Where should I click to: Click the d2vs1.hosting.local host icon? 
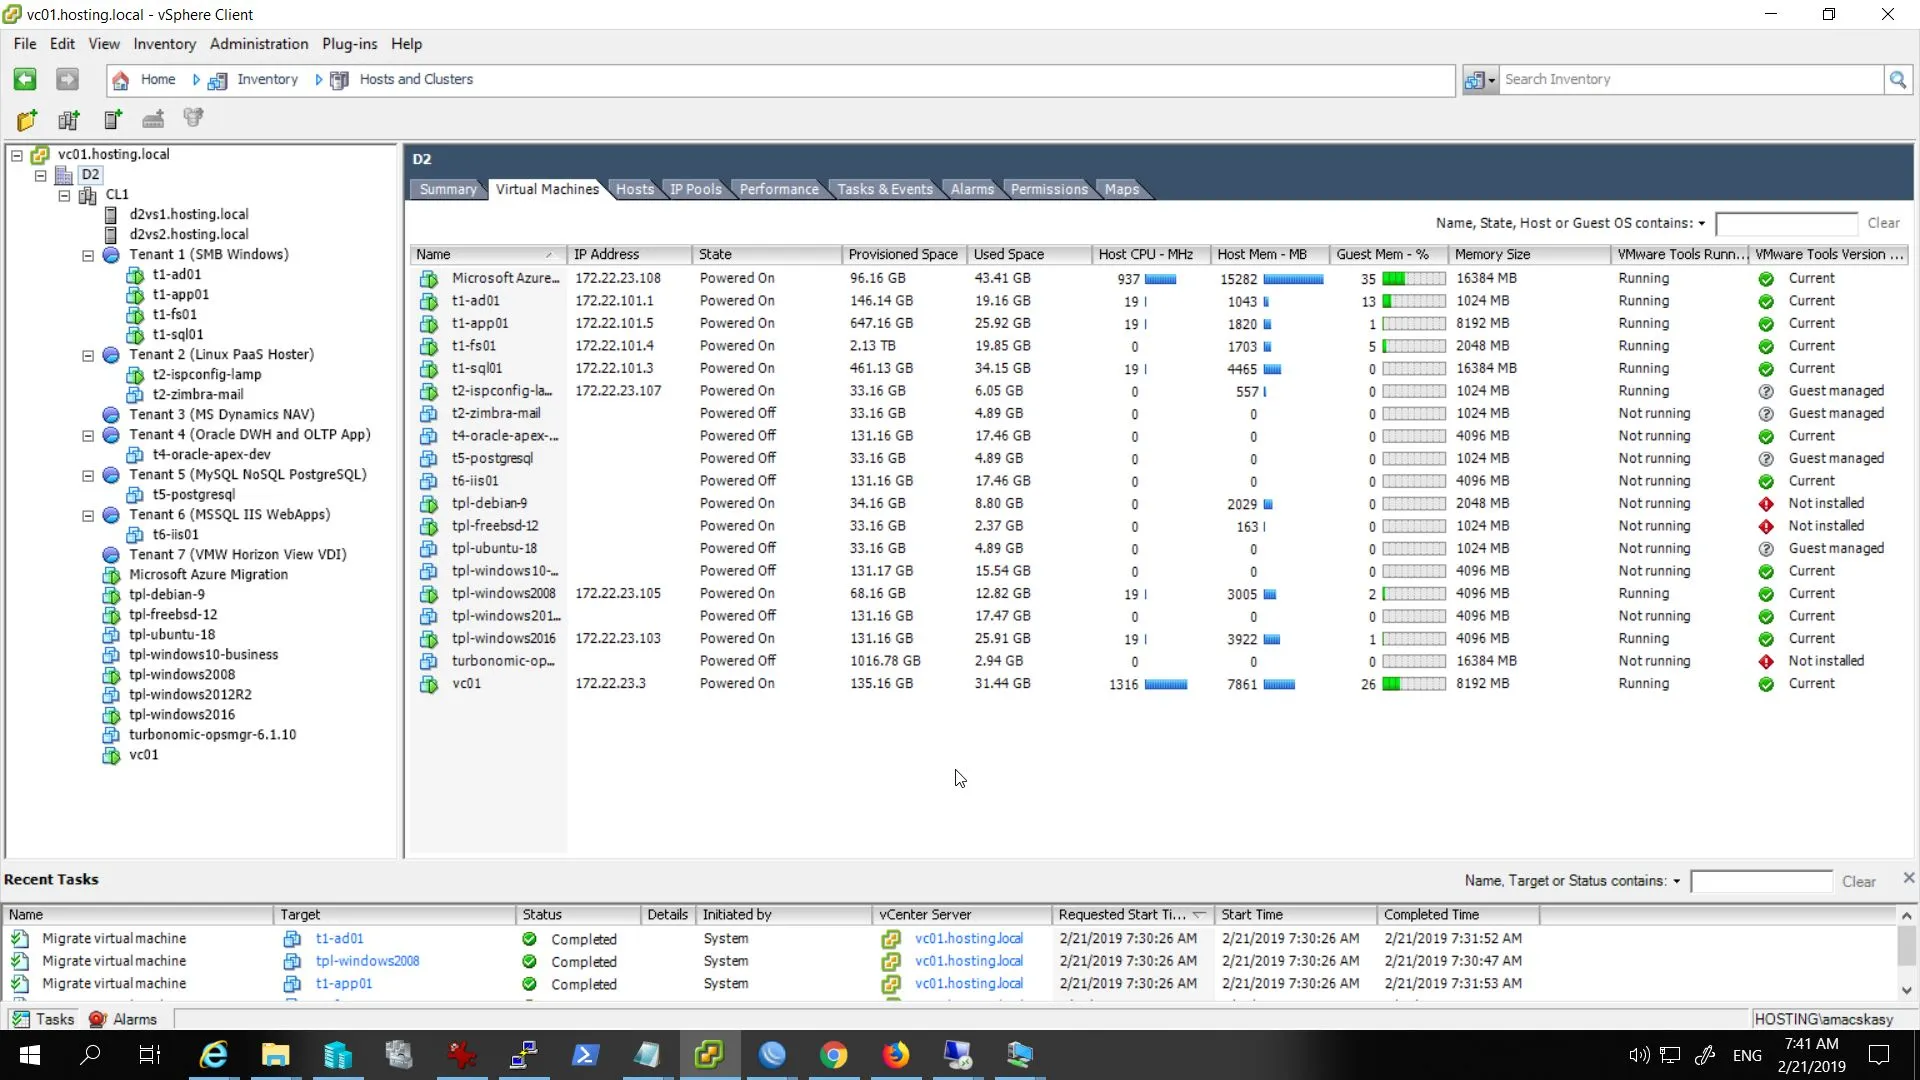(112, 215)
